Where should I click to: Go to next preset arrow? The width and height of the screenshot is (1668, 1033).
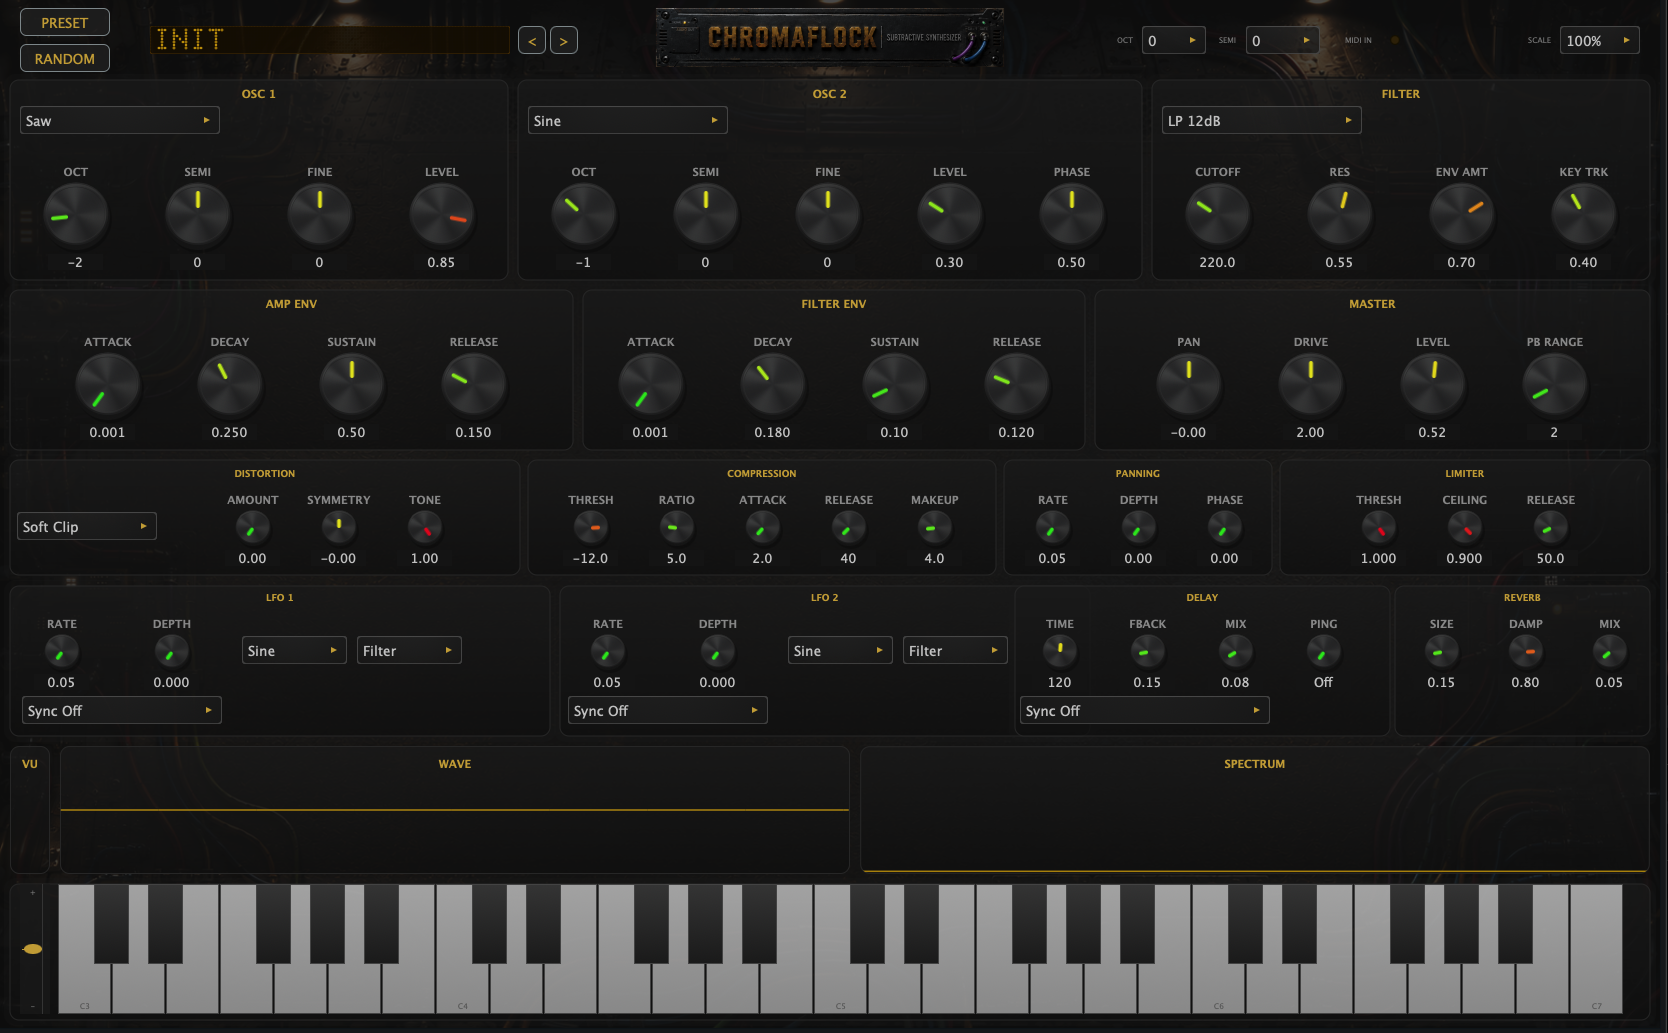click(x=564, y=40)
